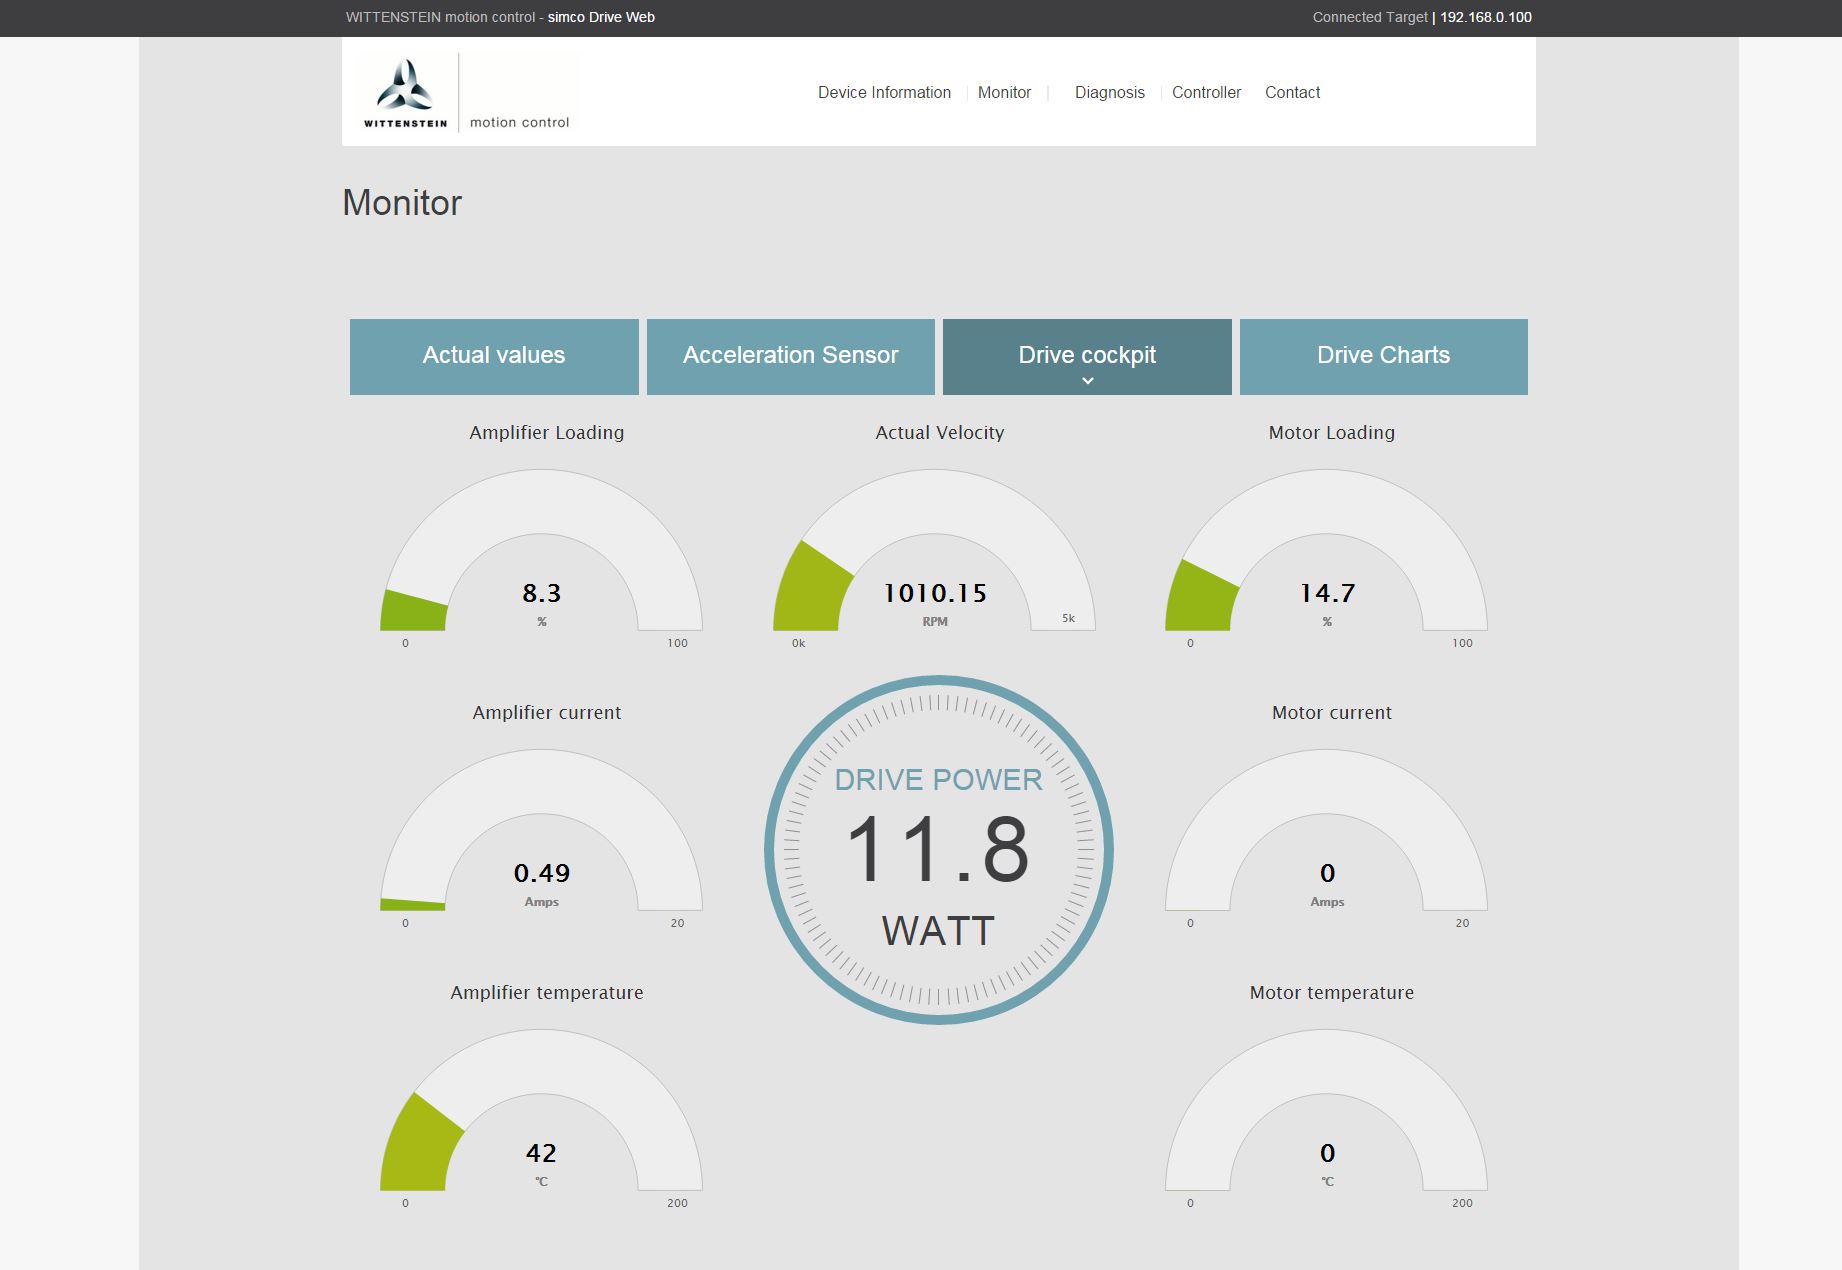The width and height of the screenshot is (1842, 1270).
Task: Click the Drive Power circular dial
Action: click(x=938, y=850)
